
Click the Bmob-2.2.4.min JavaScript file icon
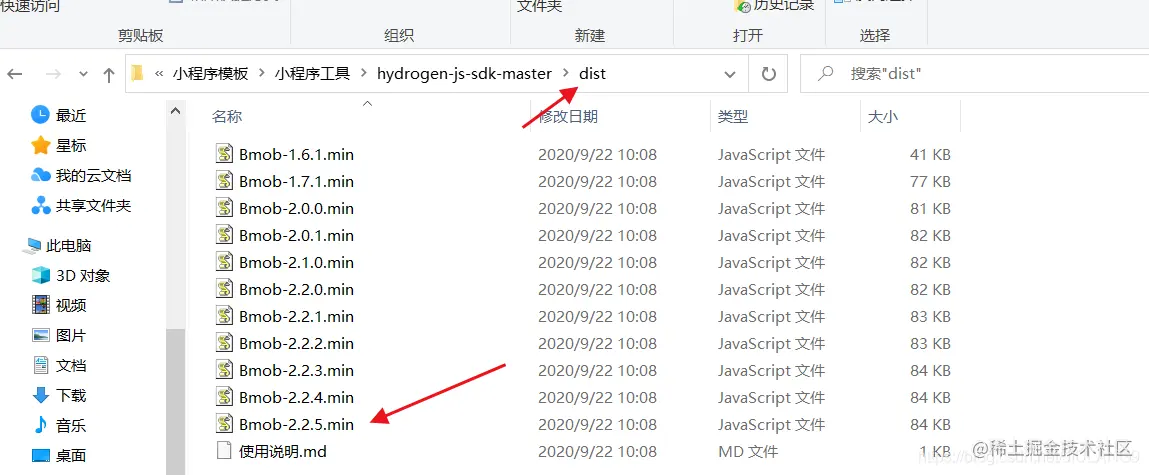coord(224,397)
